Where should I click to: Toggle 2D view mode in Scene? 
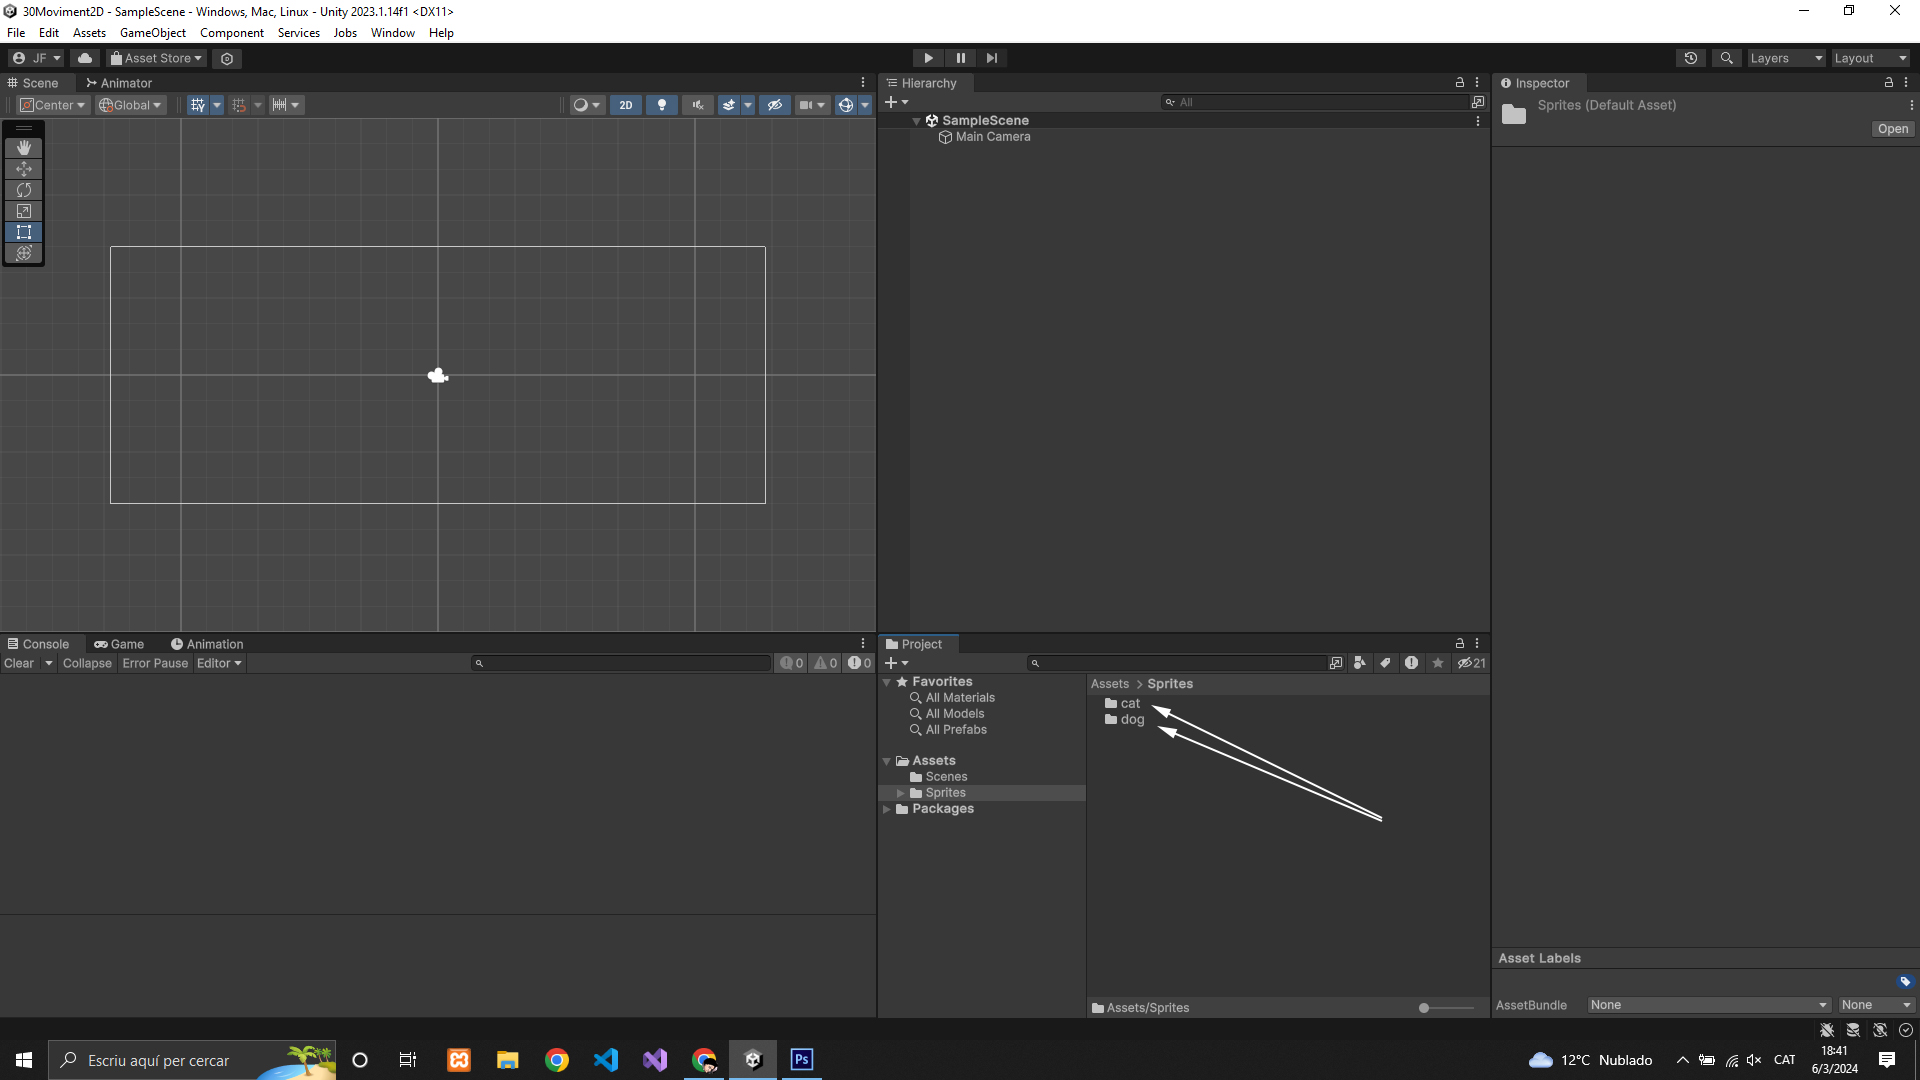tap(626, 105)
